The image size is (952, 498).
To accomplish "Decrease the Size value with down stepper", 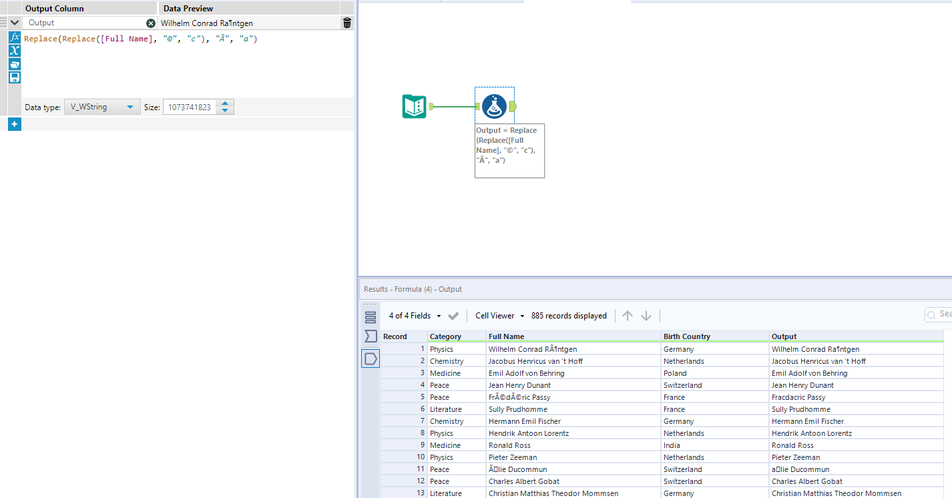I will pos(225,111).
